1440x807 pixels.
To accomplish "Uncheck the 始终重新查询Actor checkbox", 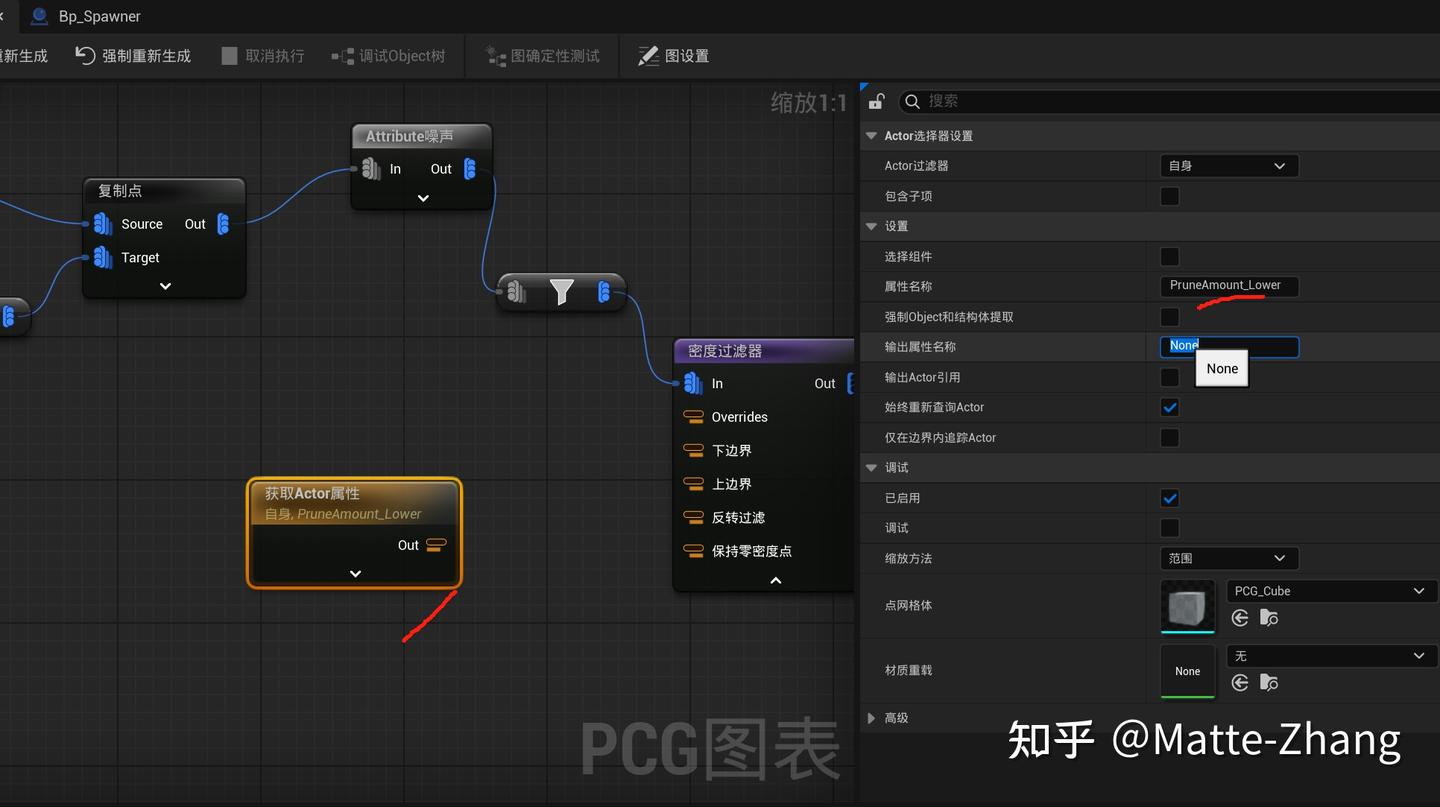I will coord(1170,407).
